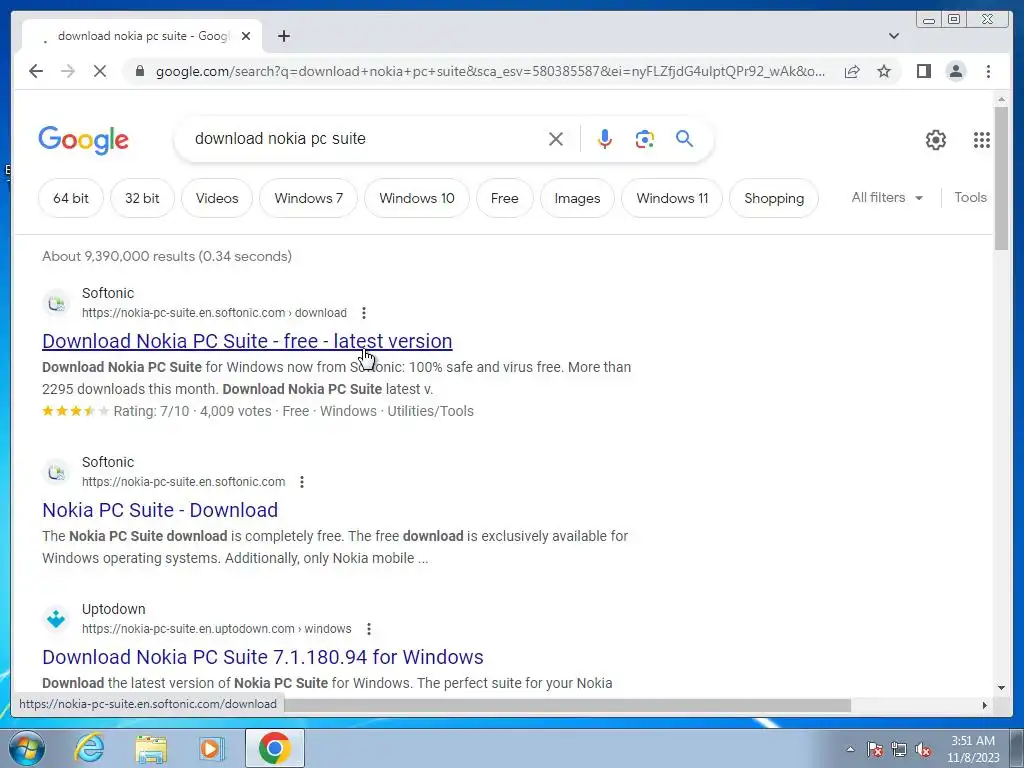Expand the tab search chevron

893,36
